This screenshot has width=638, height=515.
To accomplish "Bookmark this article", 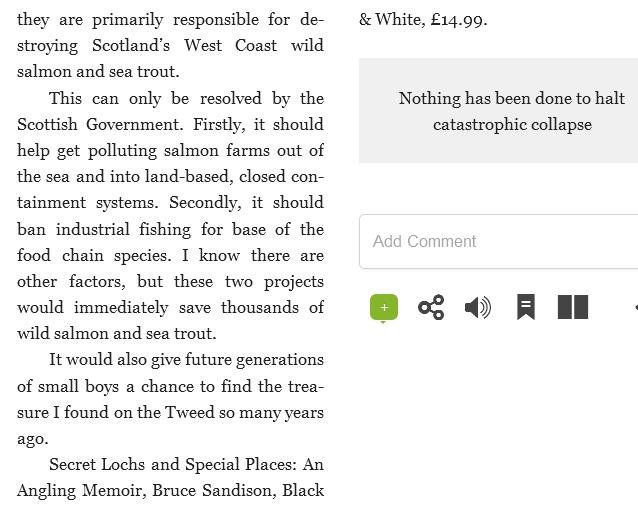I will (x=525, y=307).
